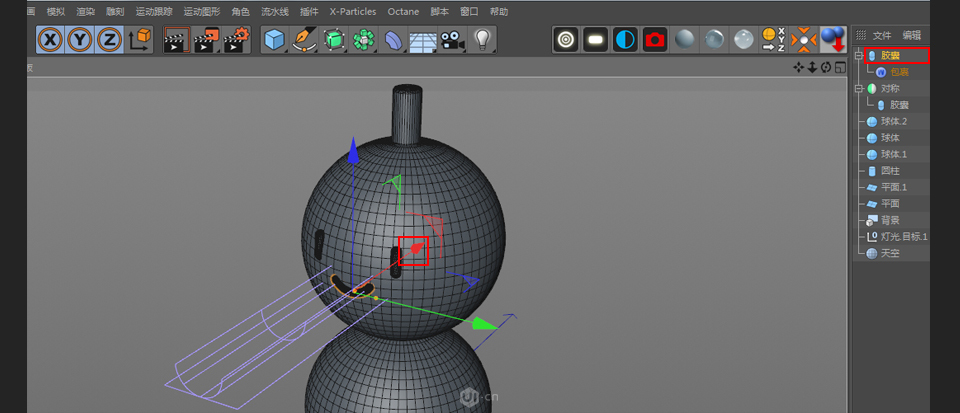Toggle the Y axis lock
The height and width of the screenshot is (413, 960).
(80, 40)
